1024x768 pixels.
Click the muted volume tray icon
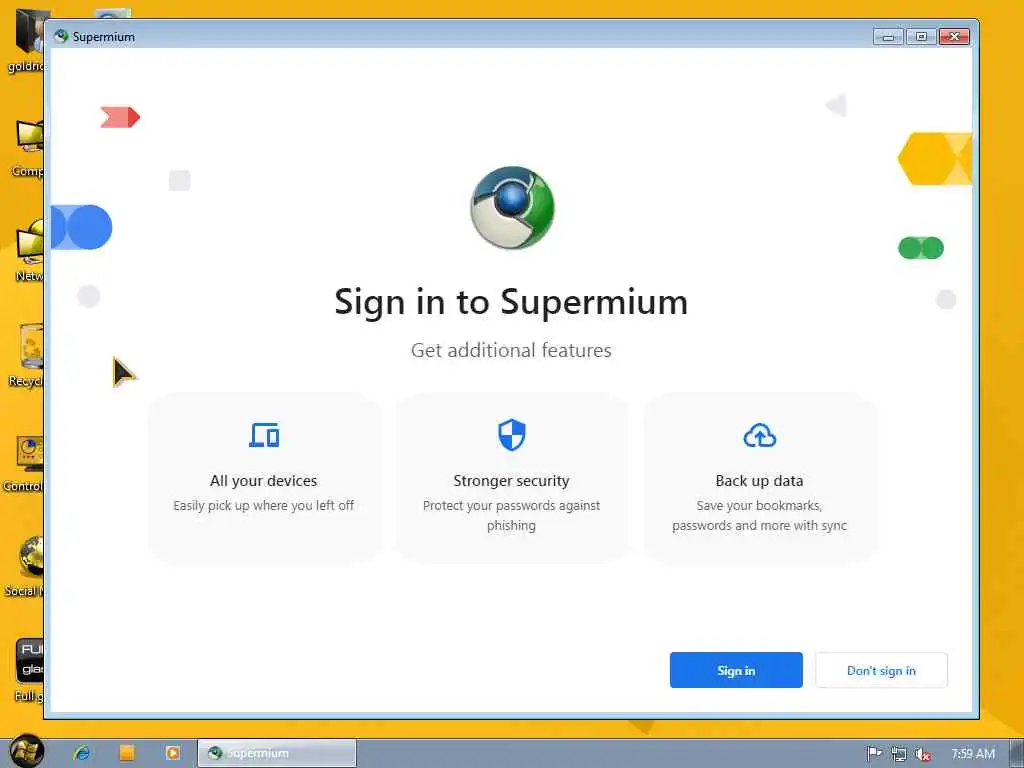click(x=923, y=754)
